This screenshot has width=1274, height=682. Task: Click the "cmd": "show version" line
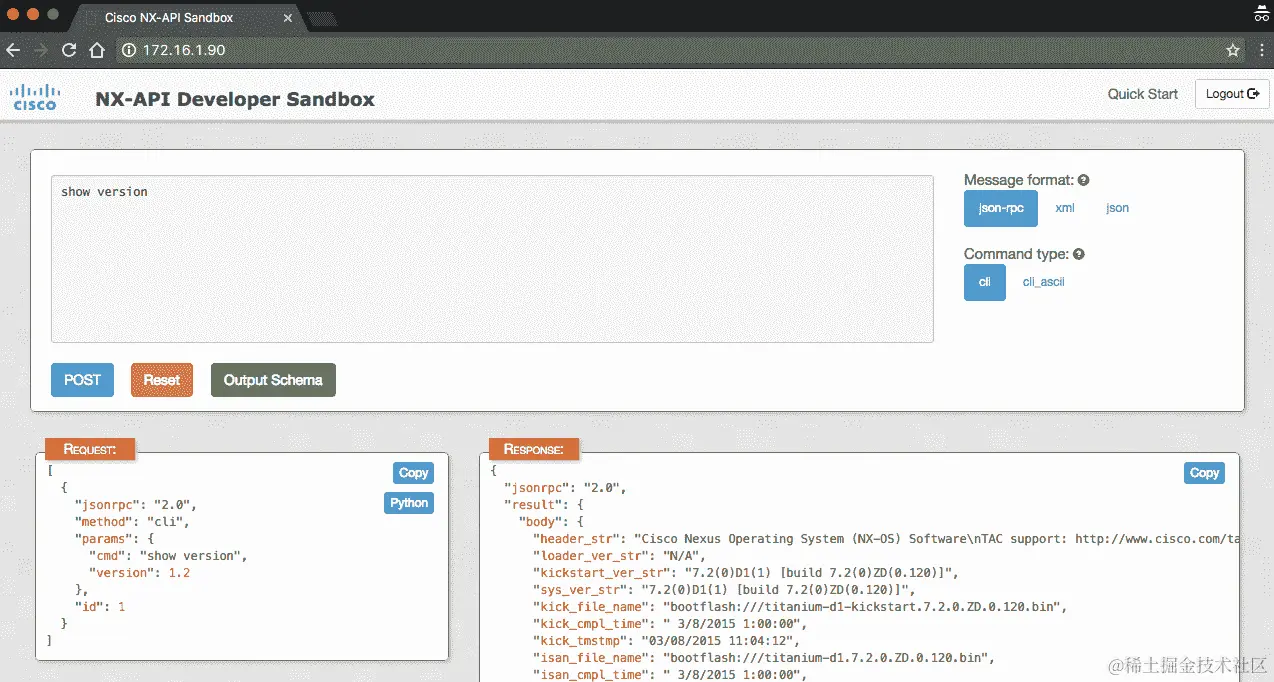tap(167, 555)
